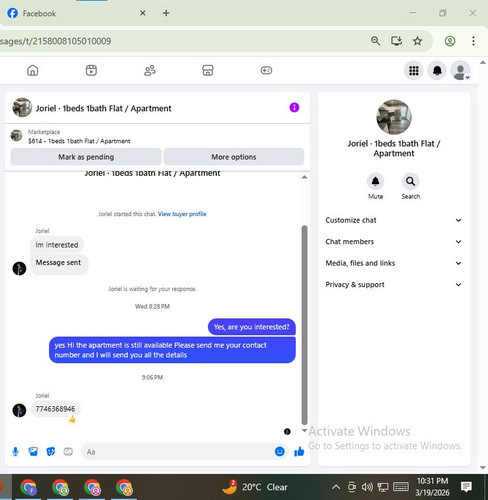The image size is (488, 500).
Task: Open the account profile avatar menu
Action: [460, 70]
